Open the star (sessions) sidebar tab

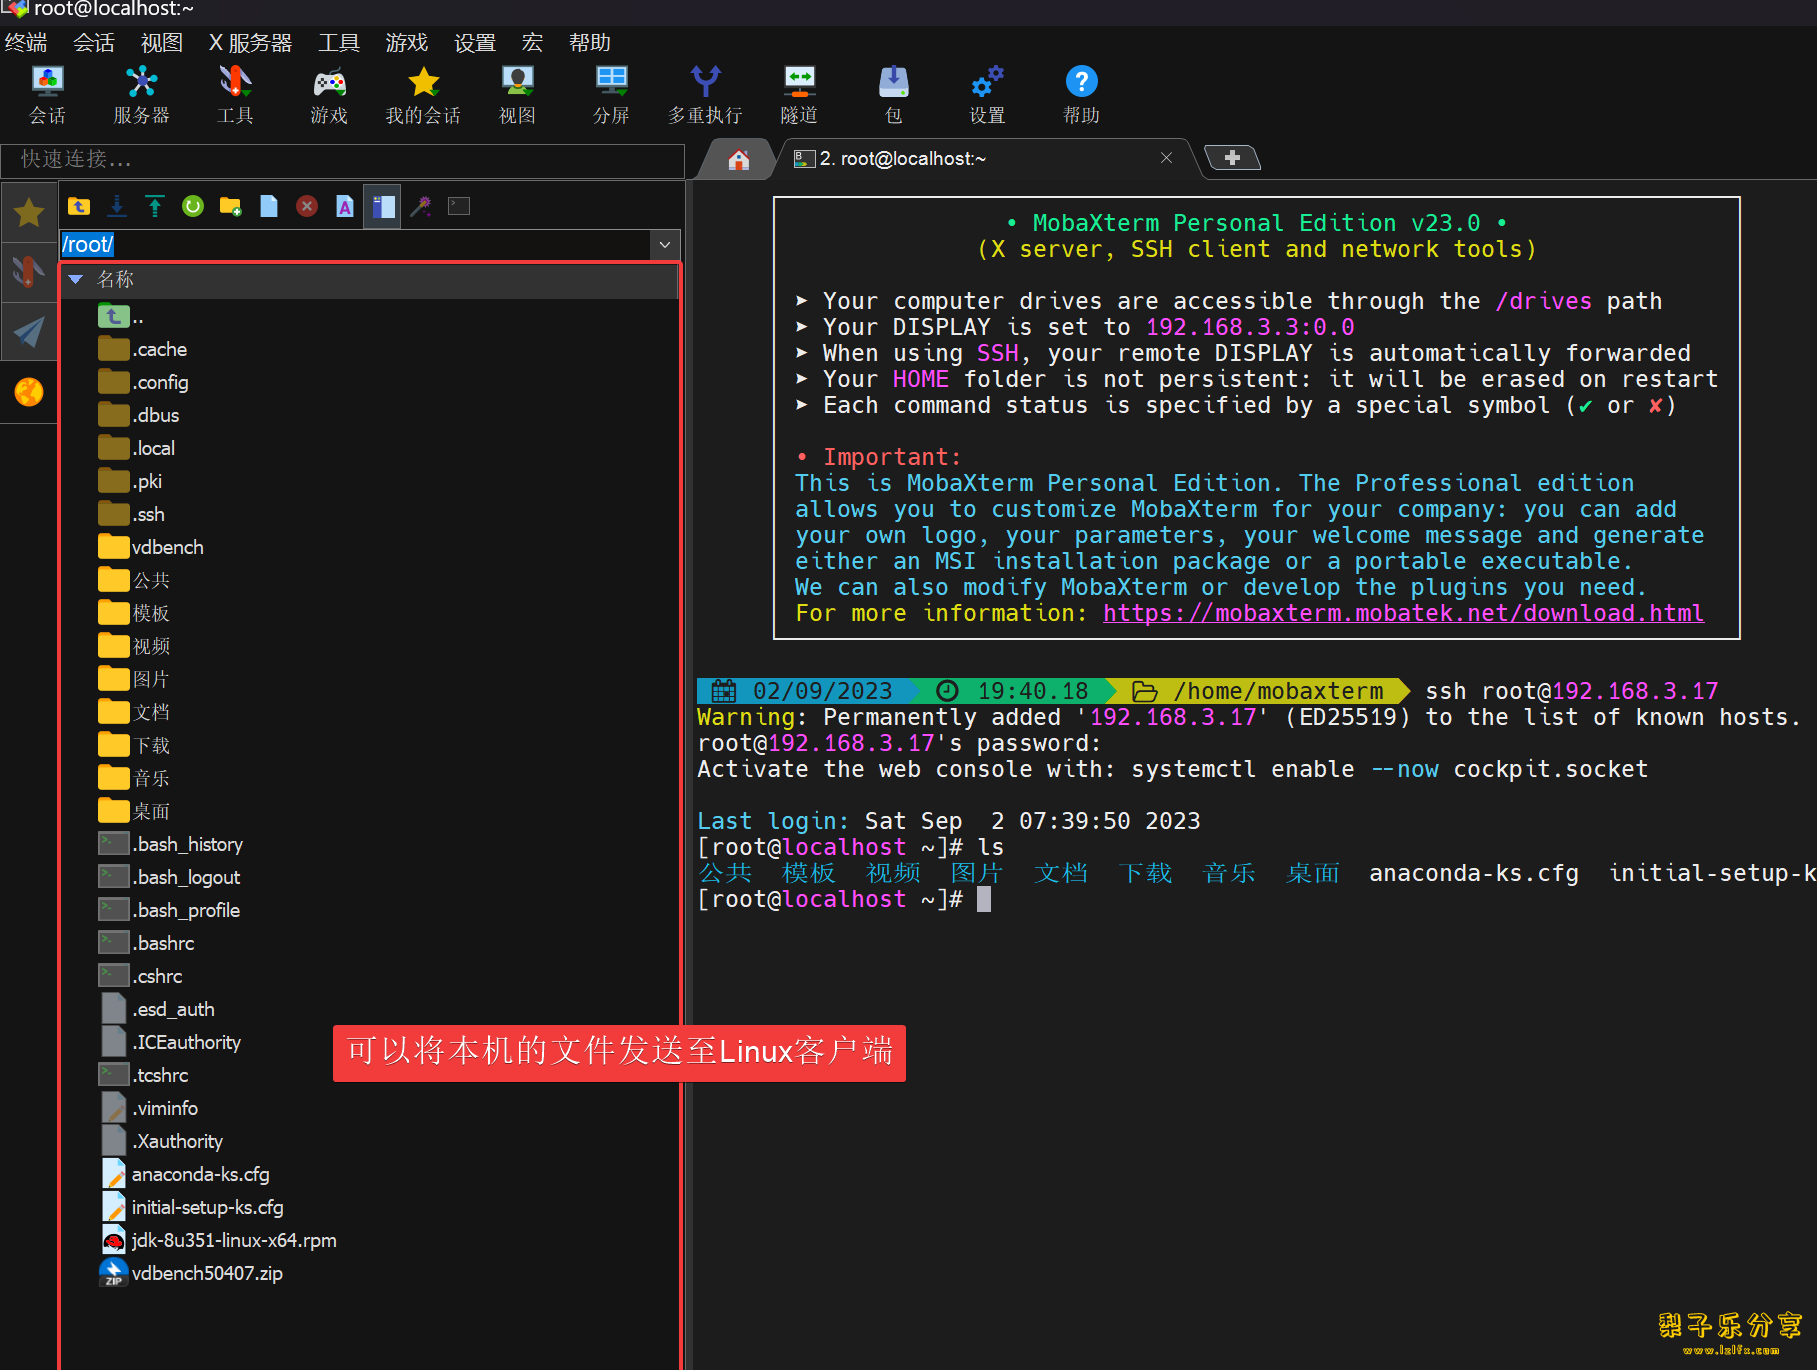pos(29,212)
